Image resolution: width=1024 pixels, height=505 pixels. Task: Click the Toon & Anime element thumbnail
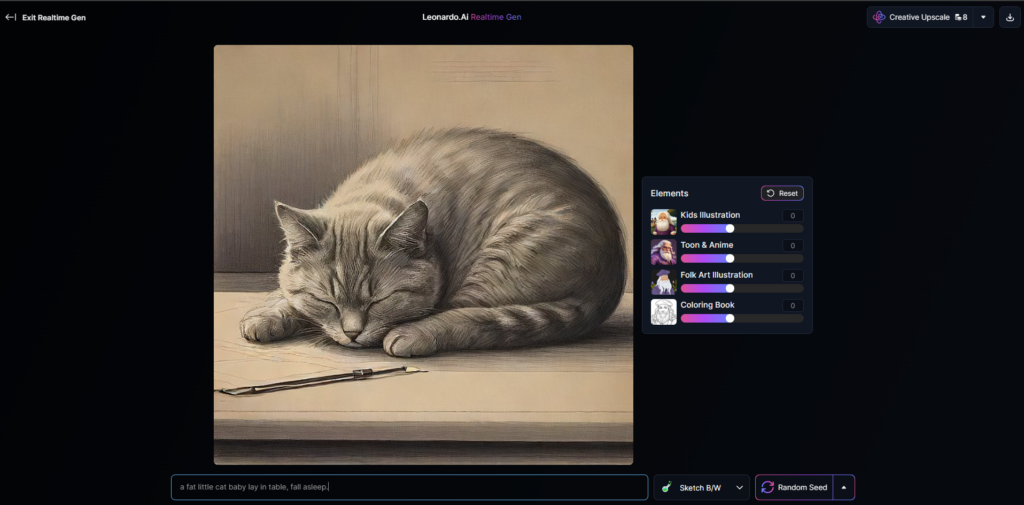[x=663, y=252]
